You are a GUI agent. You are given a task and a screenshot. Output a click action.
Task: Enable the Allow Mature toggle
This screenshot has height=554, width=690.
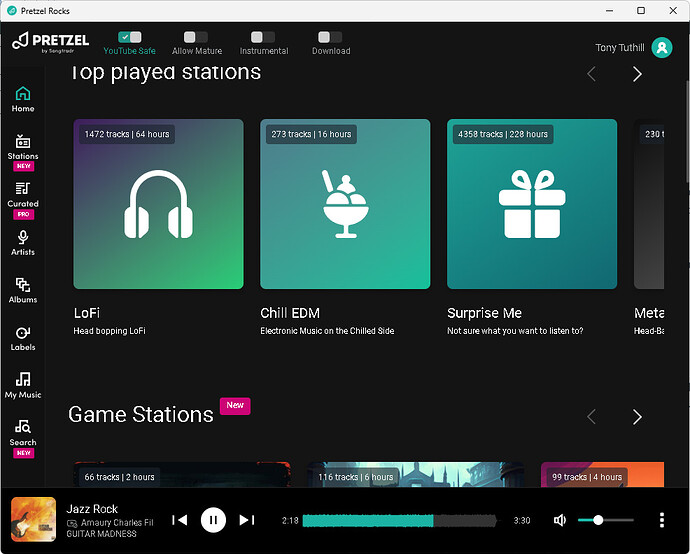[196, 37]
